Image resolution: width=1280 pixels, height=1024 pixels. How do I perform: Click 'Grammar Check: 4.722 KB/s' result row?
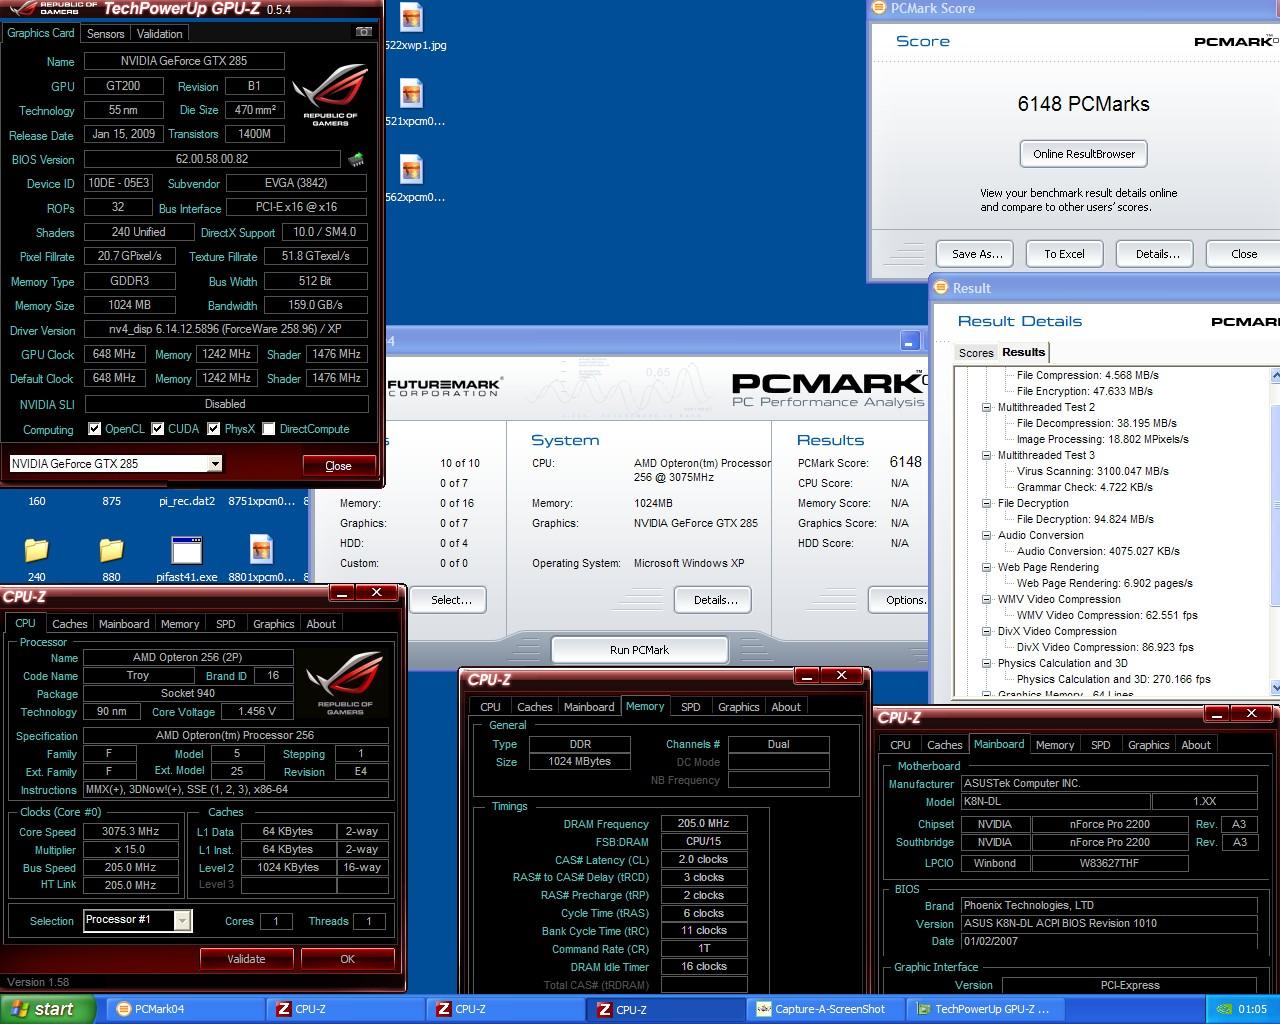point(1085,487)
